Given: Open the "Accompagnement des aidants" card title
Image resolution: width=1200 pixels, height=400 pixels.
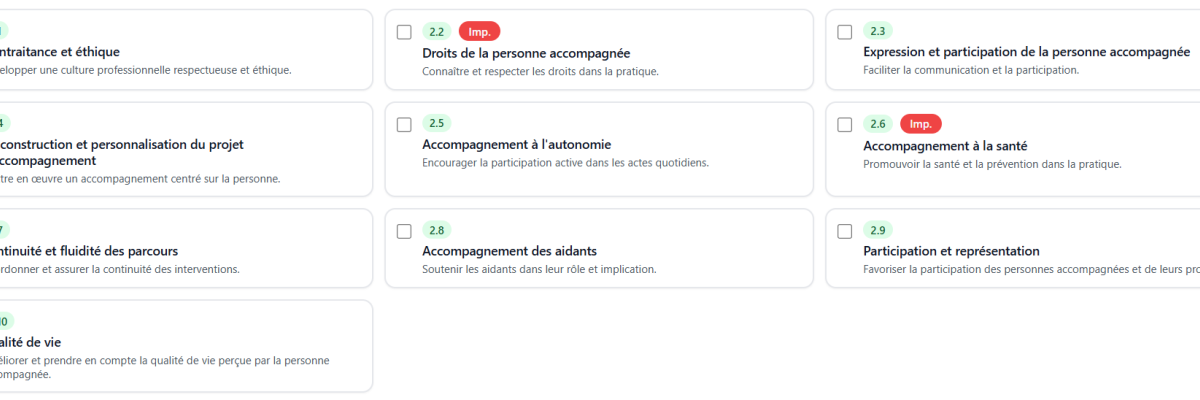Looking at the screenshot, I should (509, 251).
